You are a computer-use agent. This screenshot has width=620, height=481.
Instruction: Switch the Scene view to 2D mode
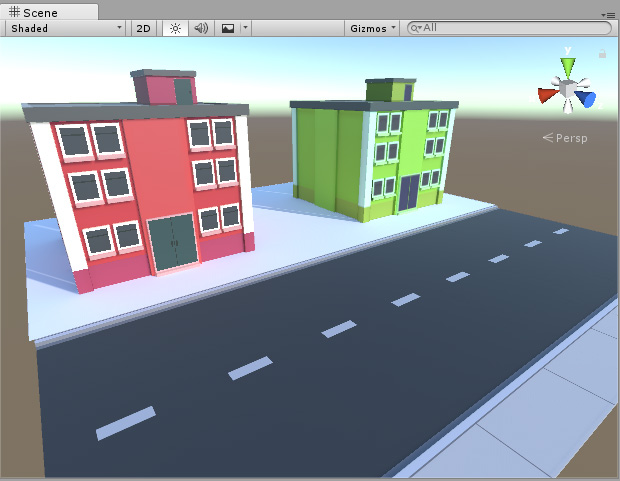click(x=143, y=28)
